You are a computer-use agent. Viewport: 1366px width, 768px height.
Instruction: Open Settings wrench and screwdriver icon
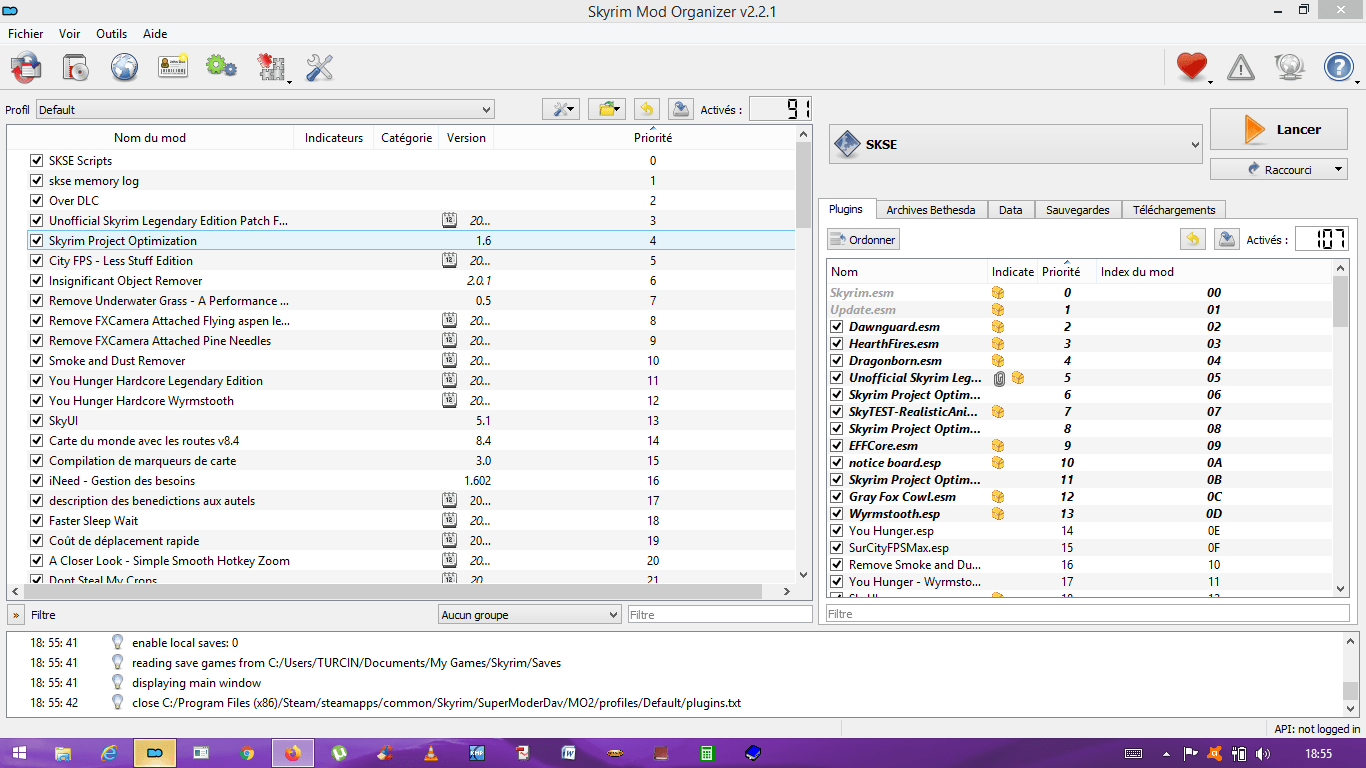point(319,68)
